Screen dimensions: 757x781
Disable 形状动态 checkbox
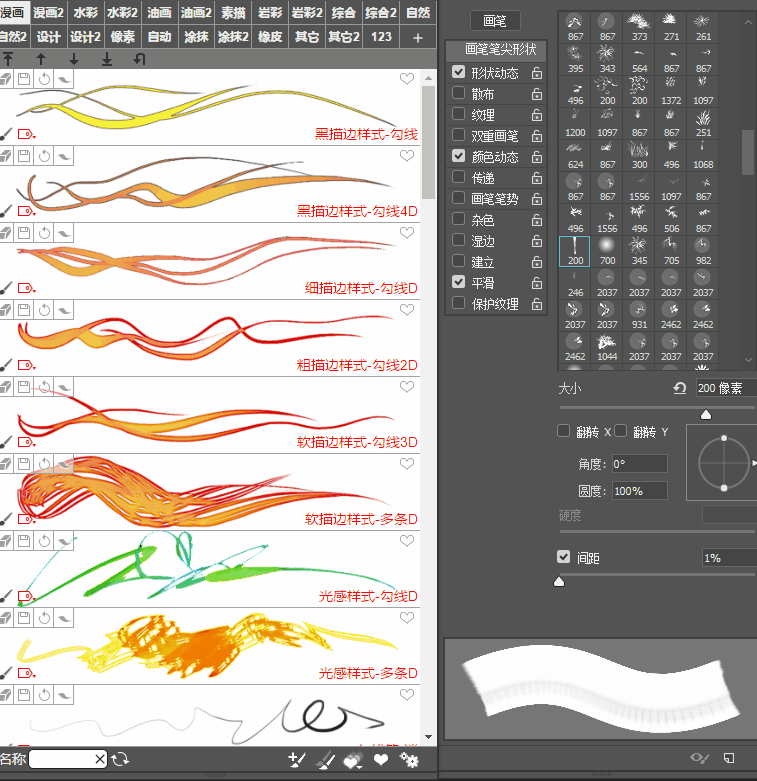458,72
